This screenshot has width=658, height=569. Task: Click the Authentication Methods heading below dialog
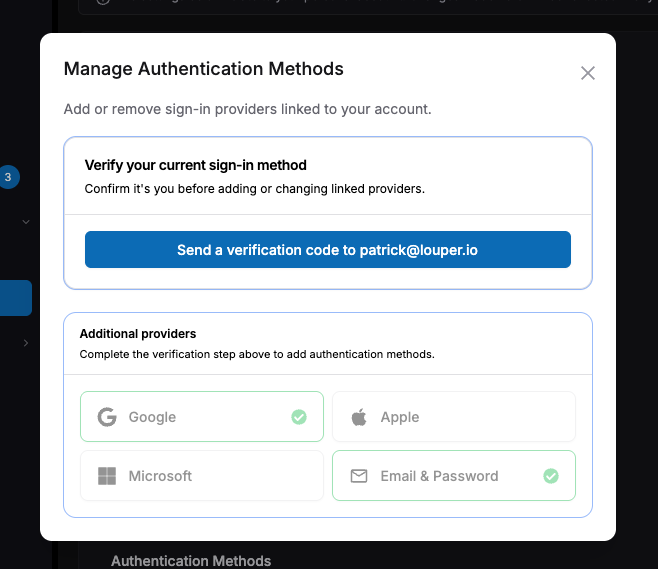(x=191, y=561)
